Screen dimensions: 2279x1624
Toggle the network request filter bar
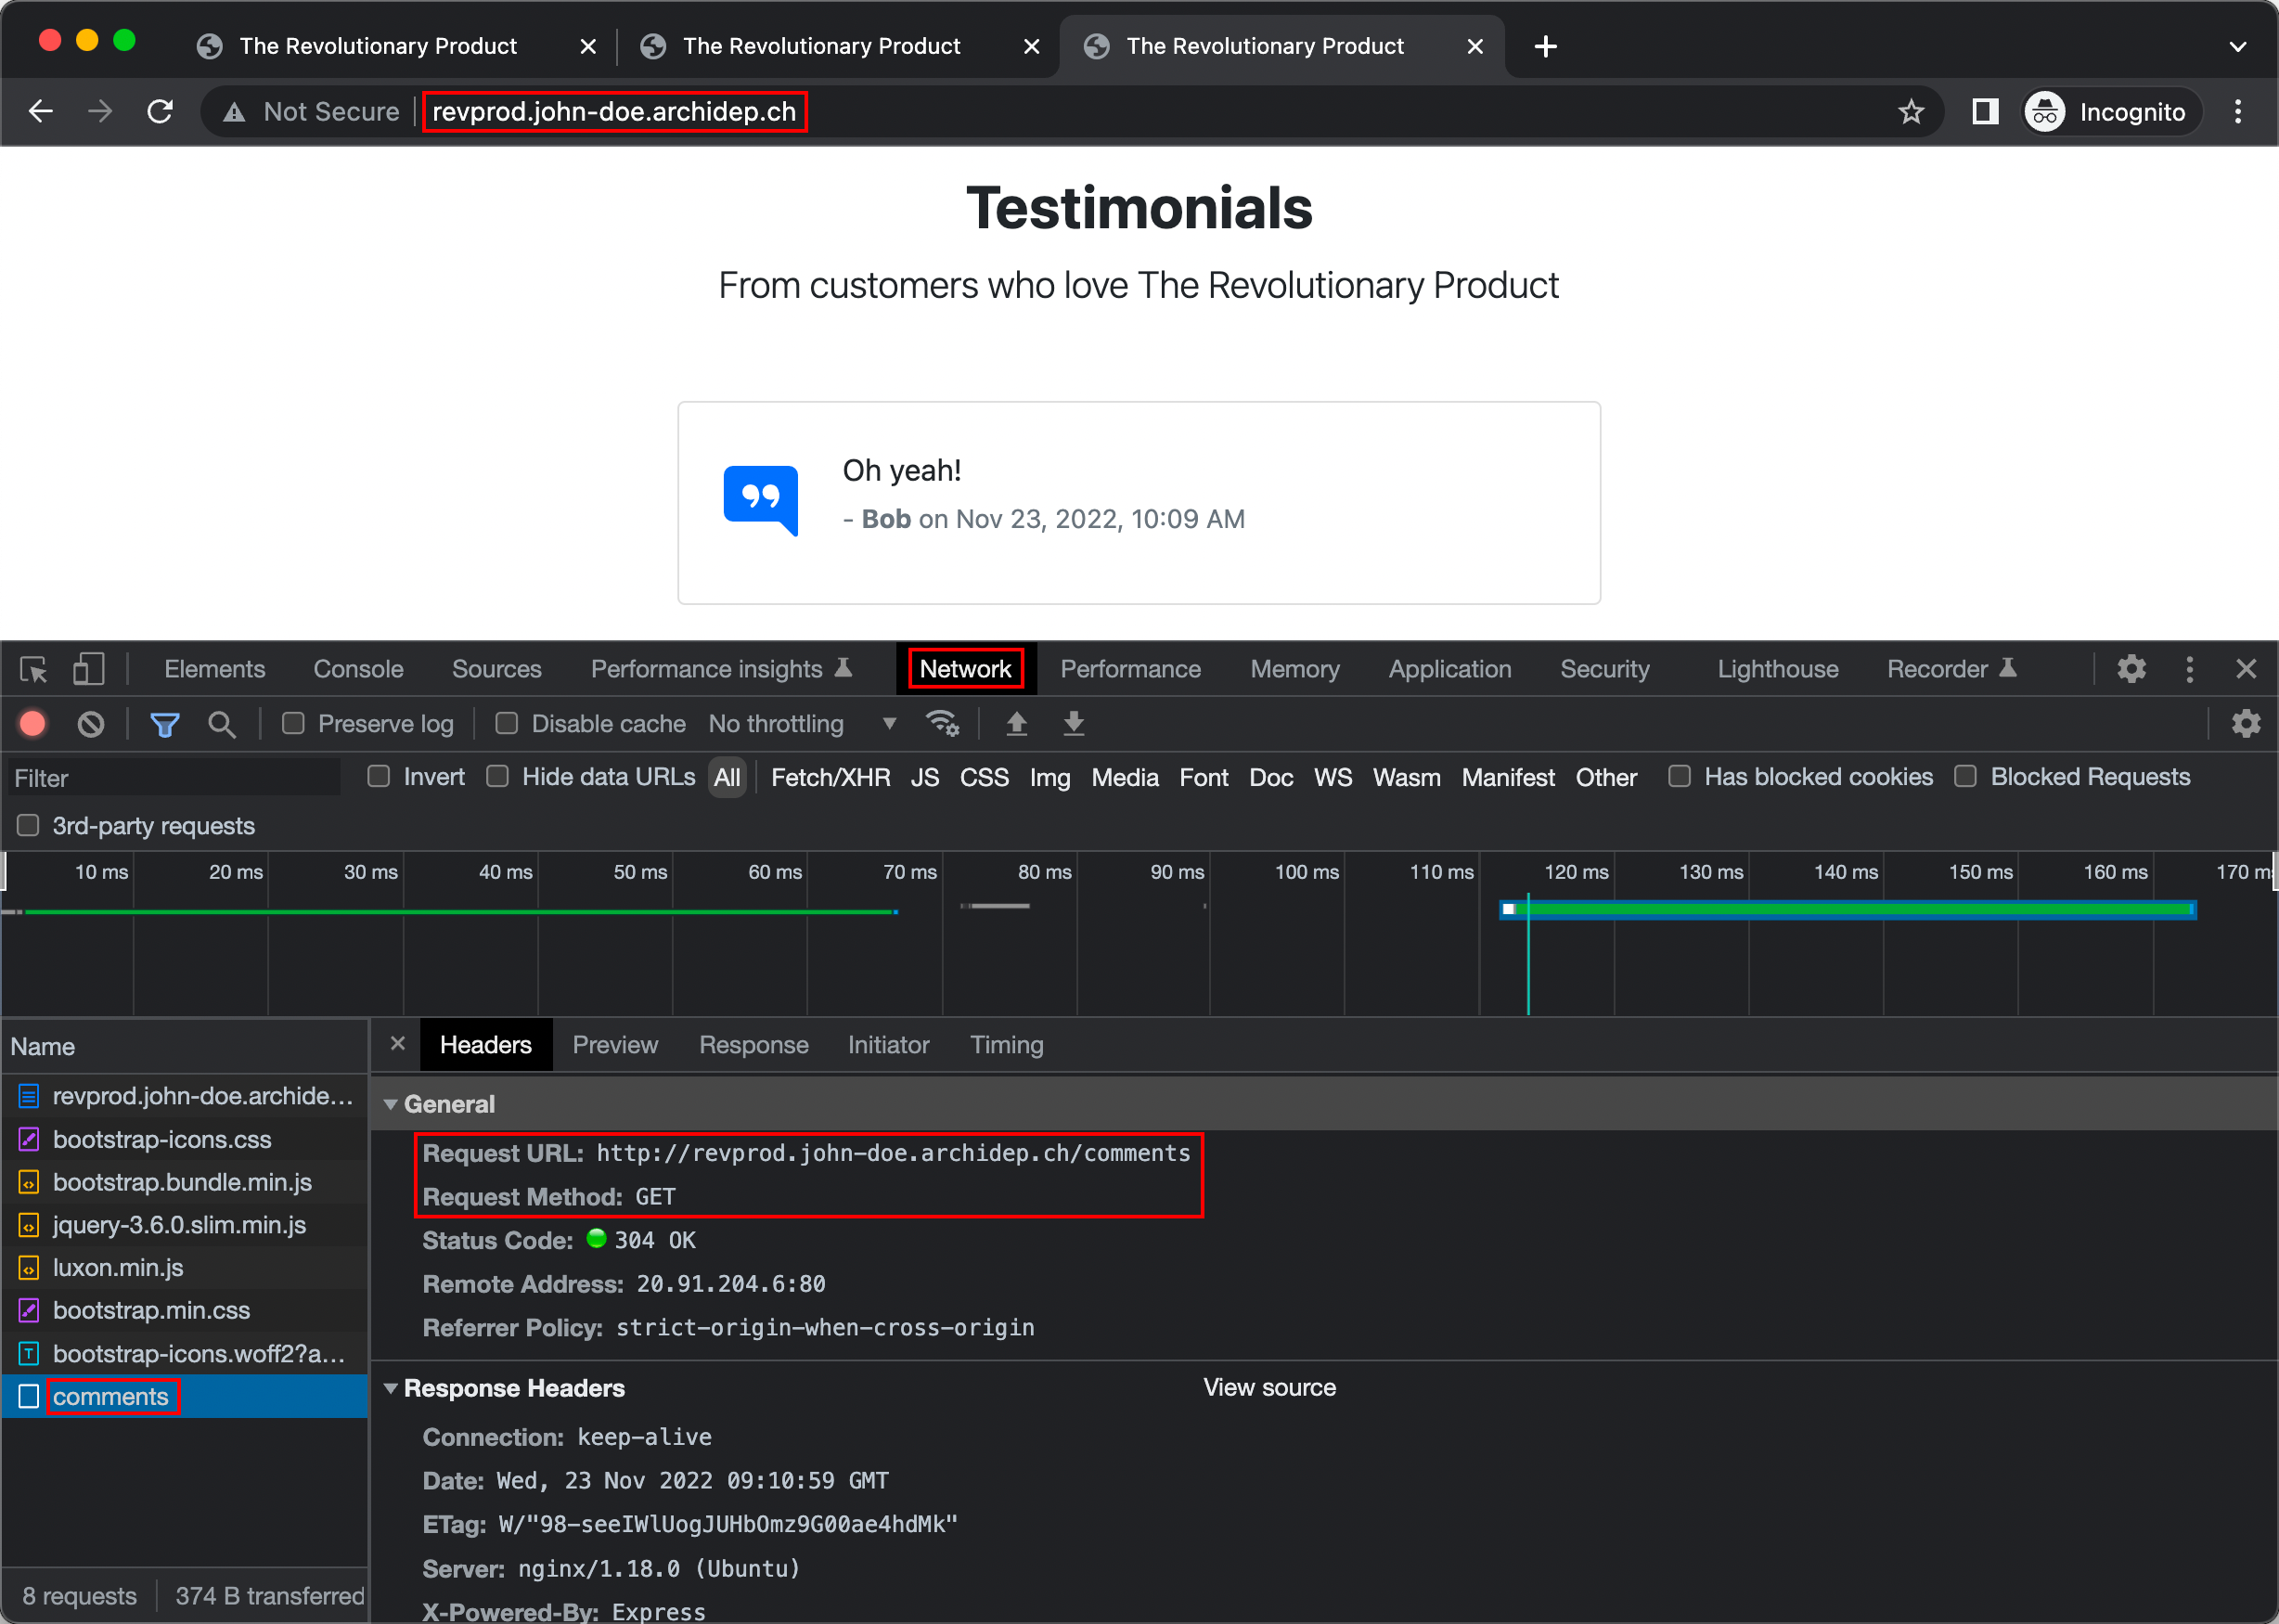(x=164, y=723)
